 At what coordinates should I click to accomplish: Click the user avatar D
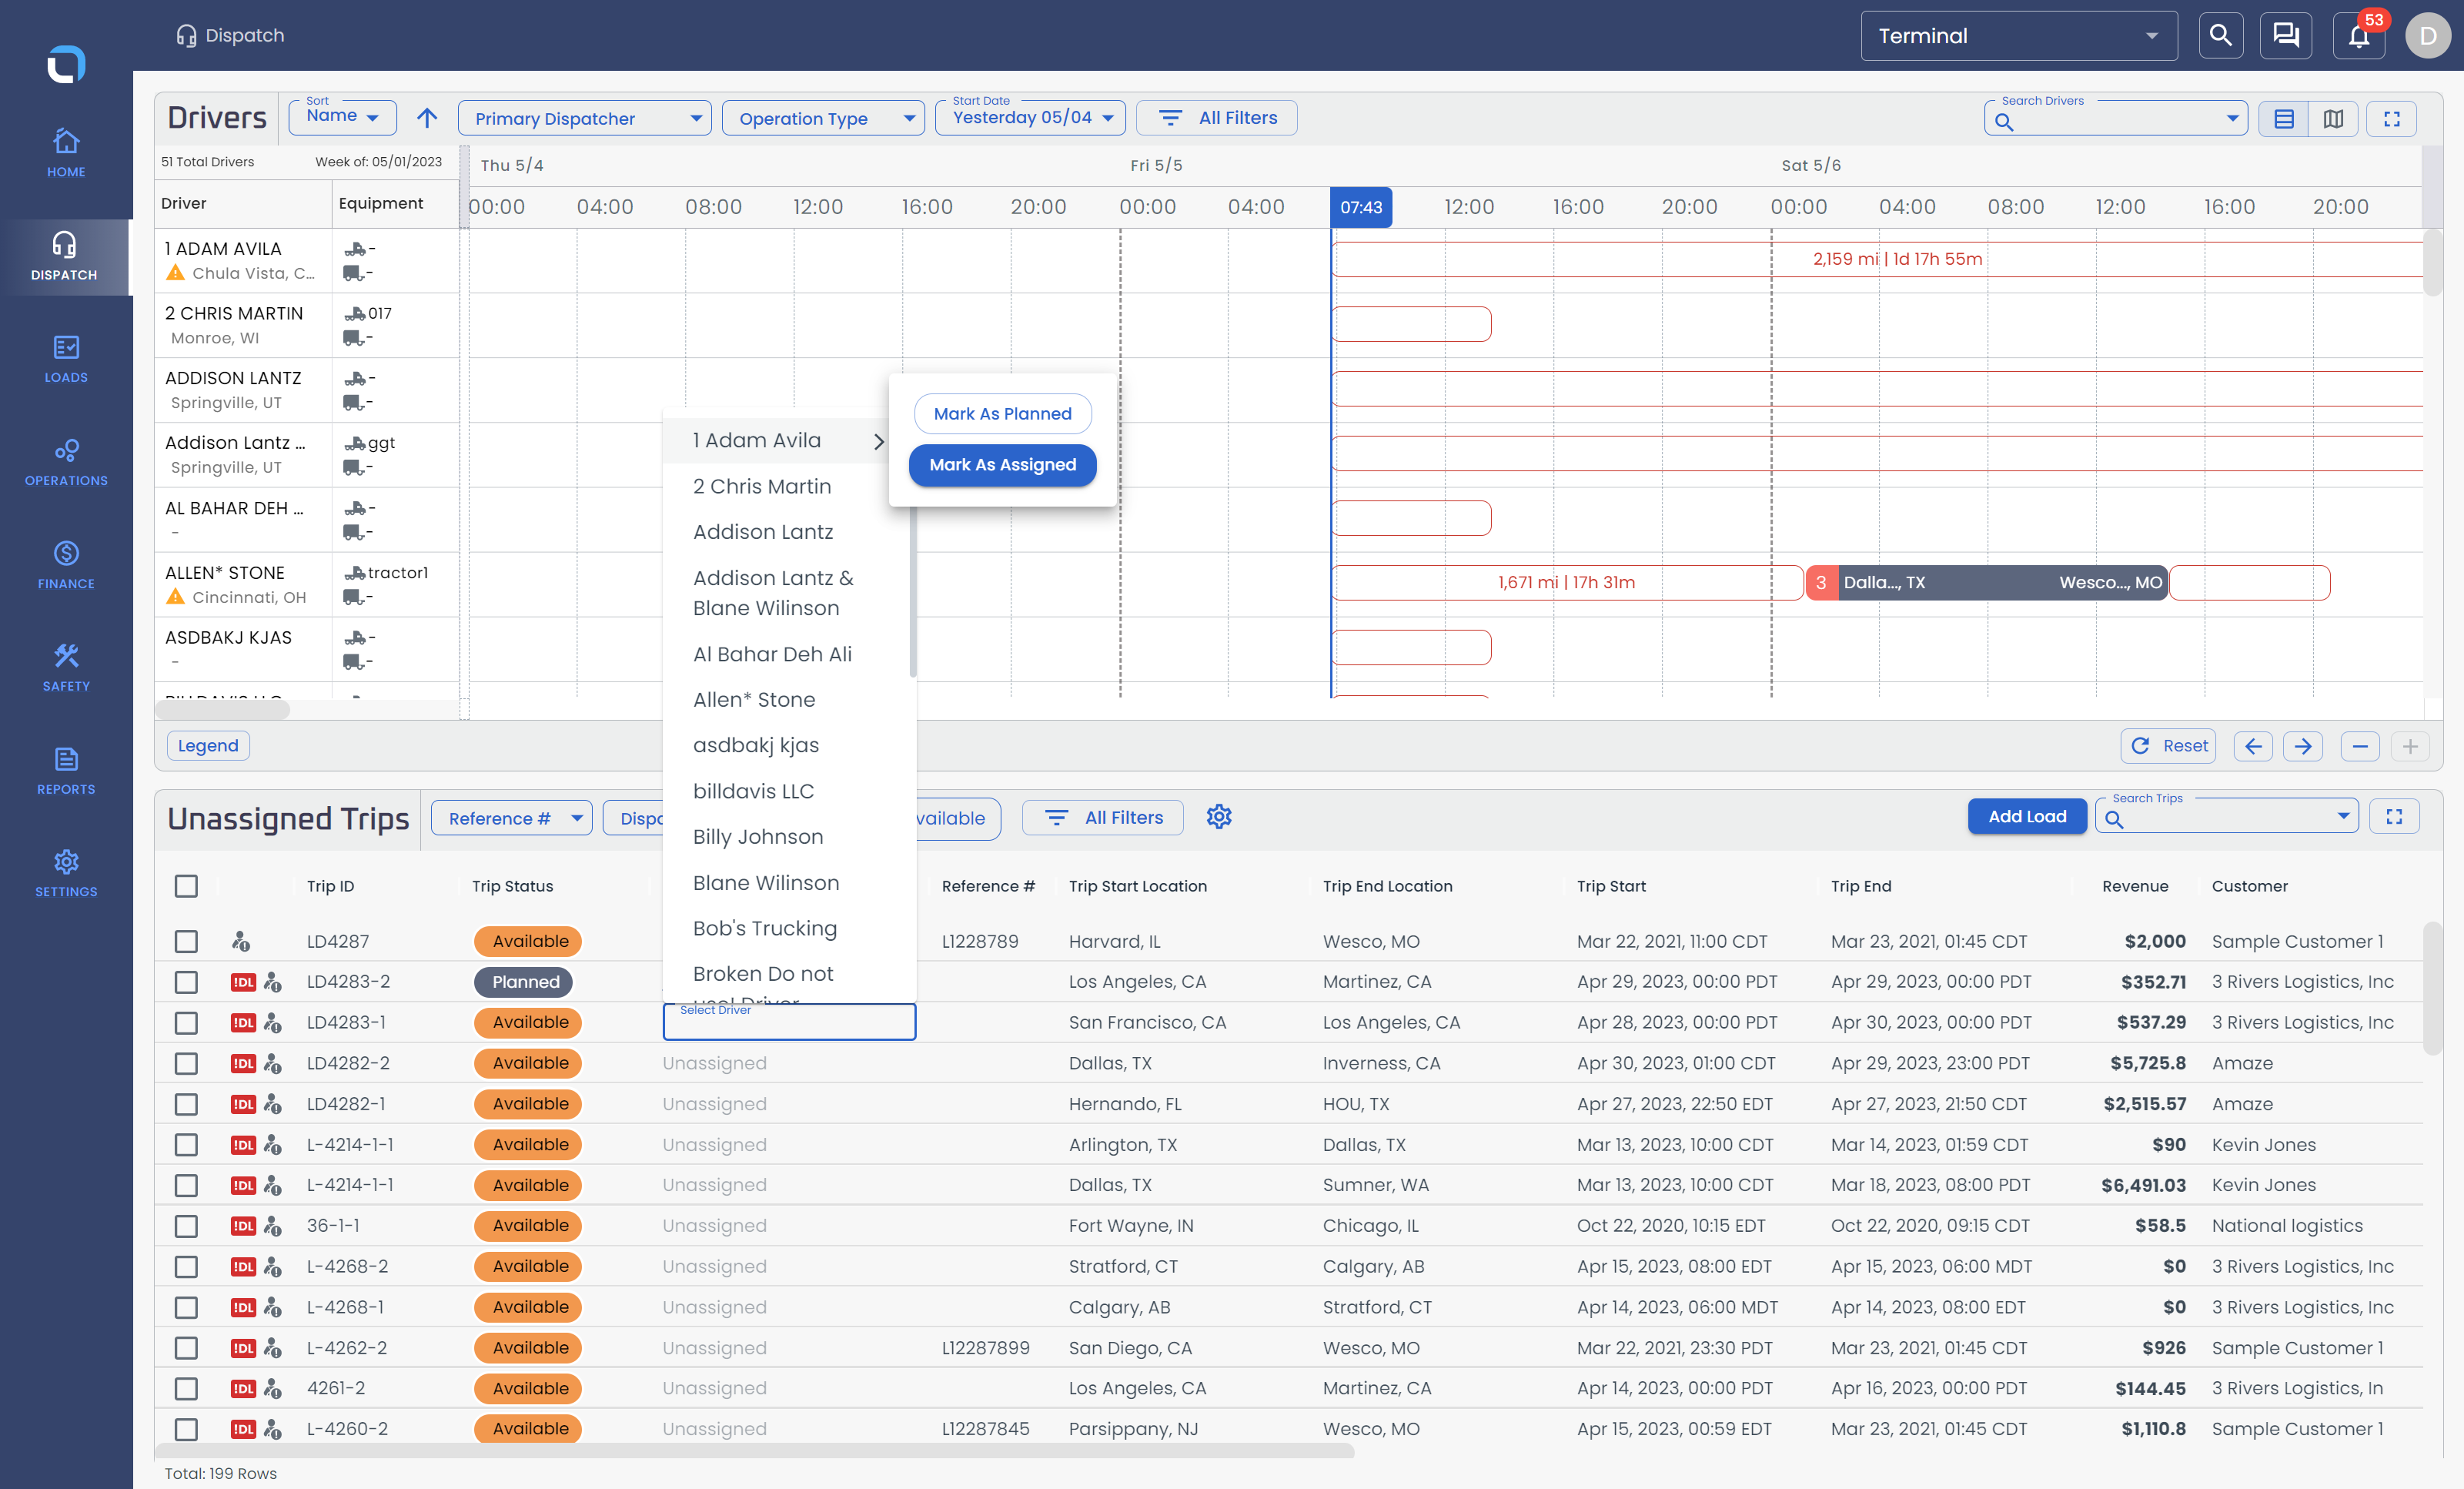(2428, 36)
